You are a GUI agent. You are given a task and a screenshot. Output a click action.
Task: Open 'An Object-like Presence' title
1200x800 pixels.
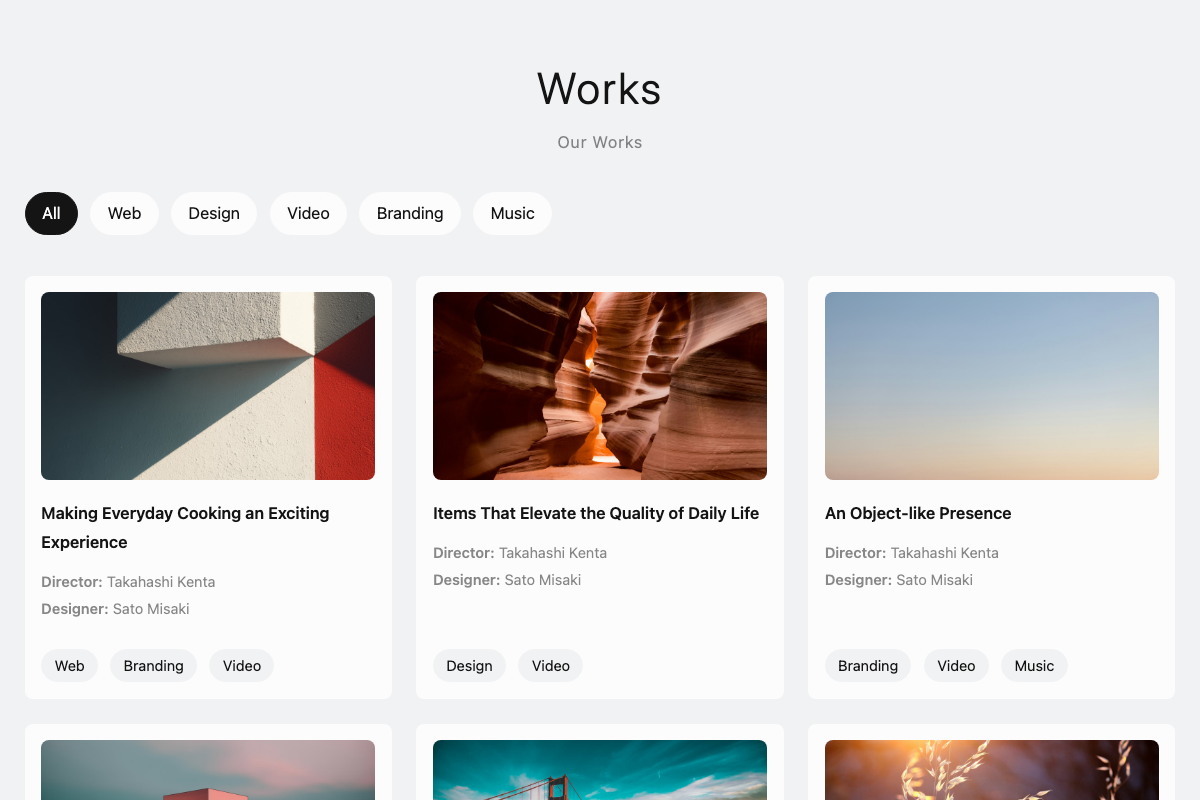(x=918, y=513)
